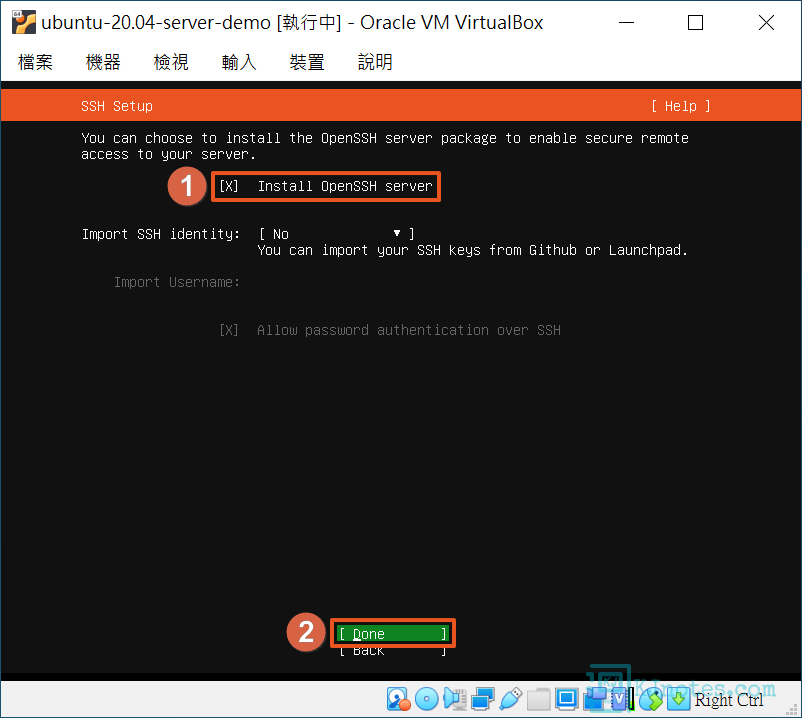Click the SSH Setup header title
802x718 pixels.
click(117, 106)
